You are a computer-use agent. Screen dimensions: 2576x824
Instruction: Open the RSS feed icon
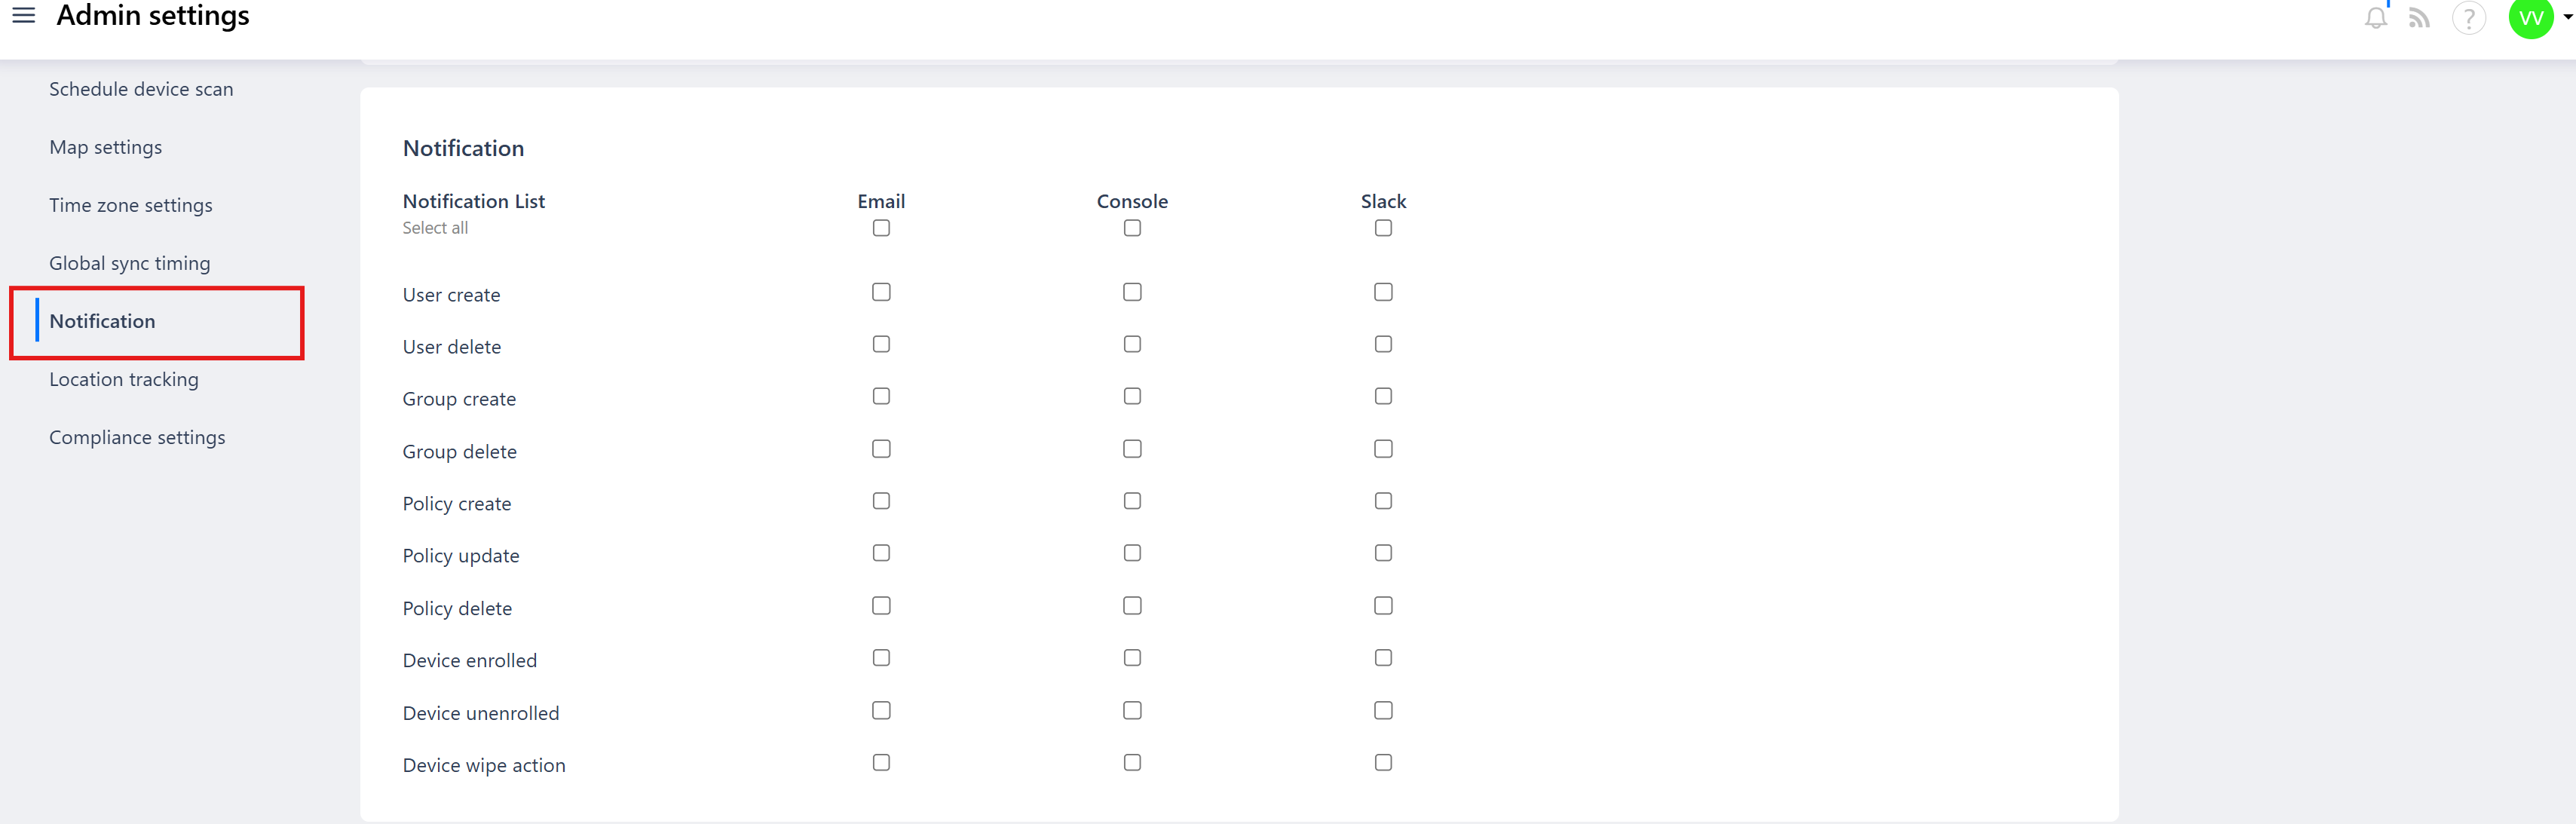[2419, 18]
